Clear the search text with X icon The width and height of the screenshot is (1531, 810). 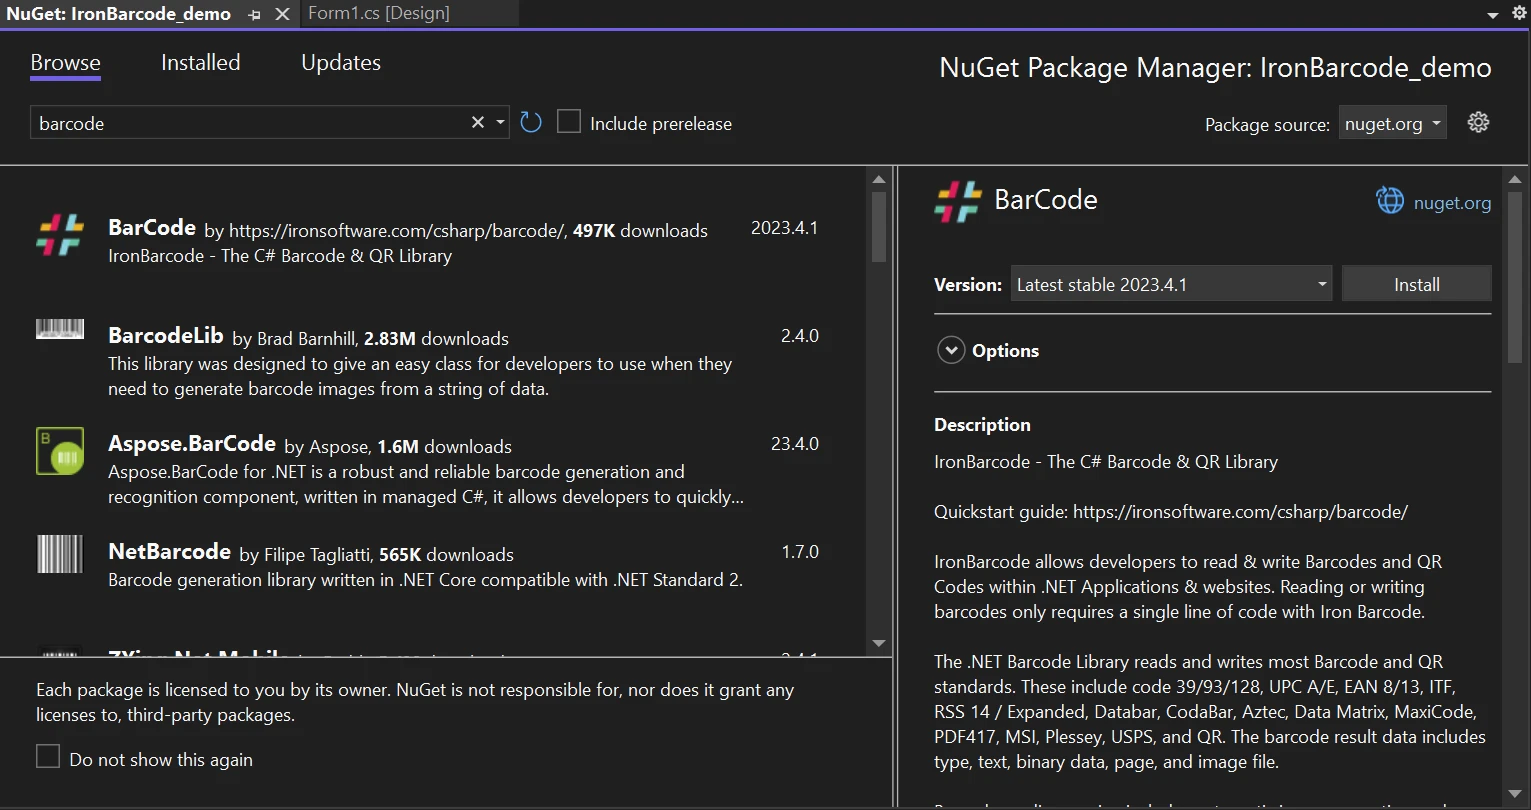tap(478, 123)
